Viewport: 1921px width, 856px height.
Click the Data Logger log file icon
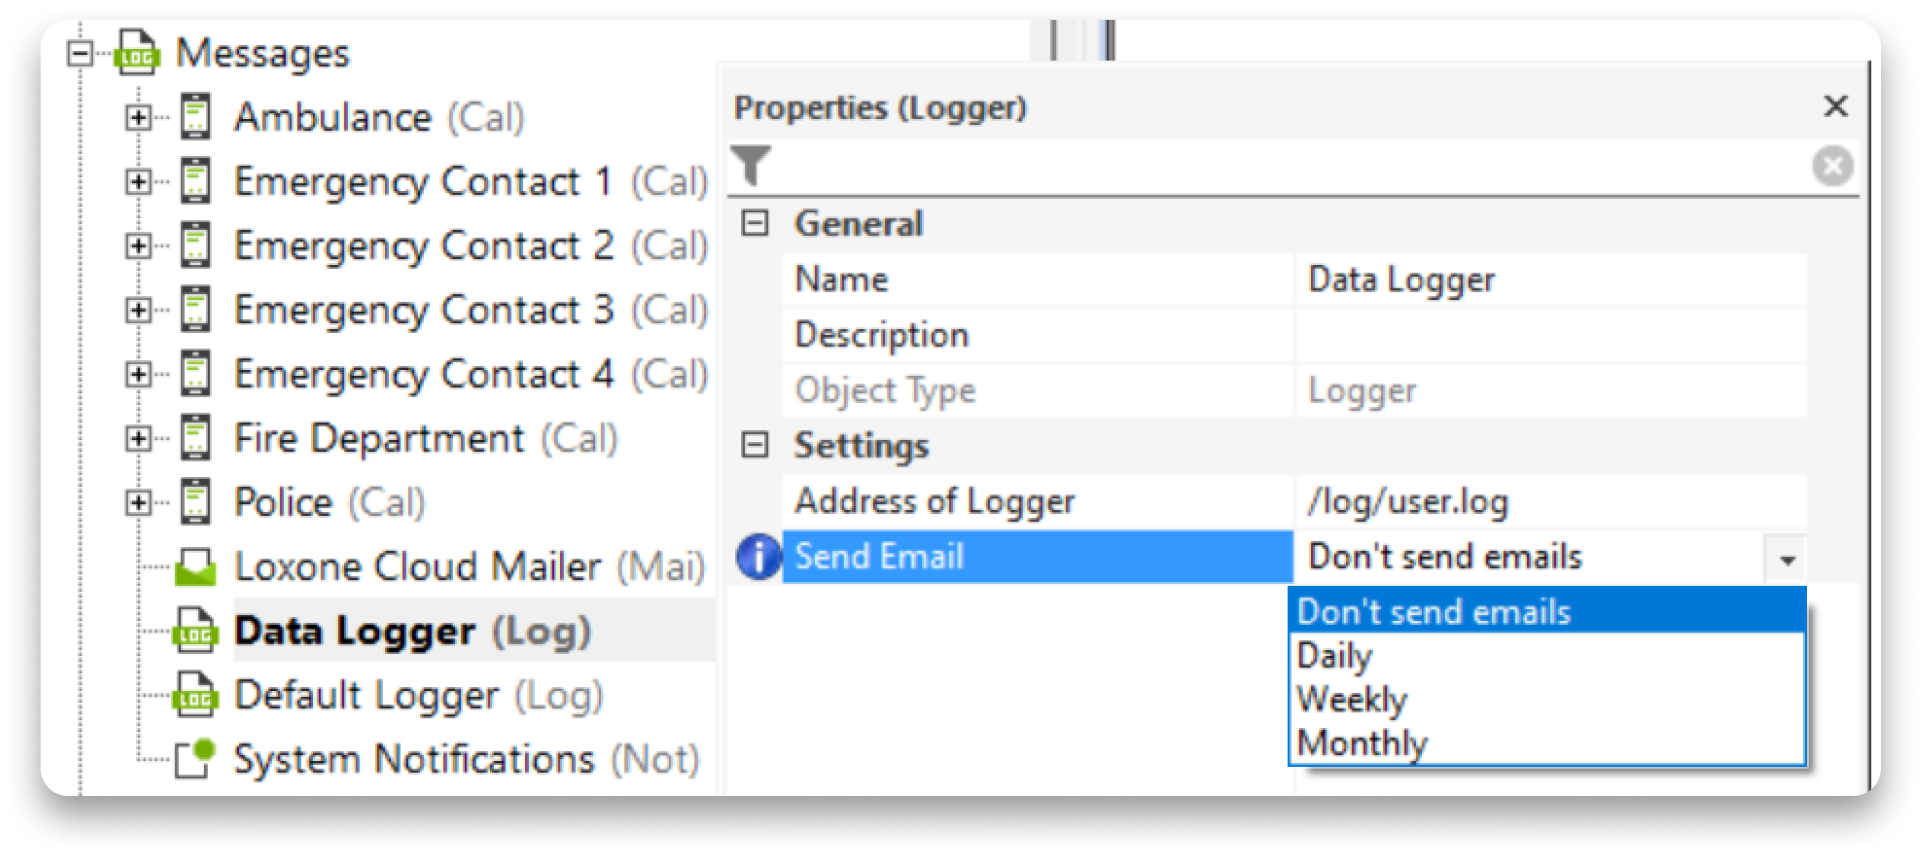click(x=195, y=631)
